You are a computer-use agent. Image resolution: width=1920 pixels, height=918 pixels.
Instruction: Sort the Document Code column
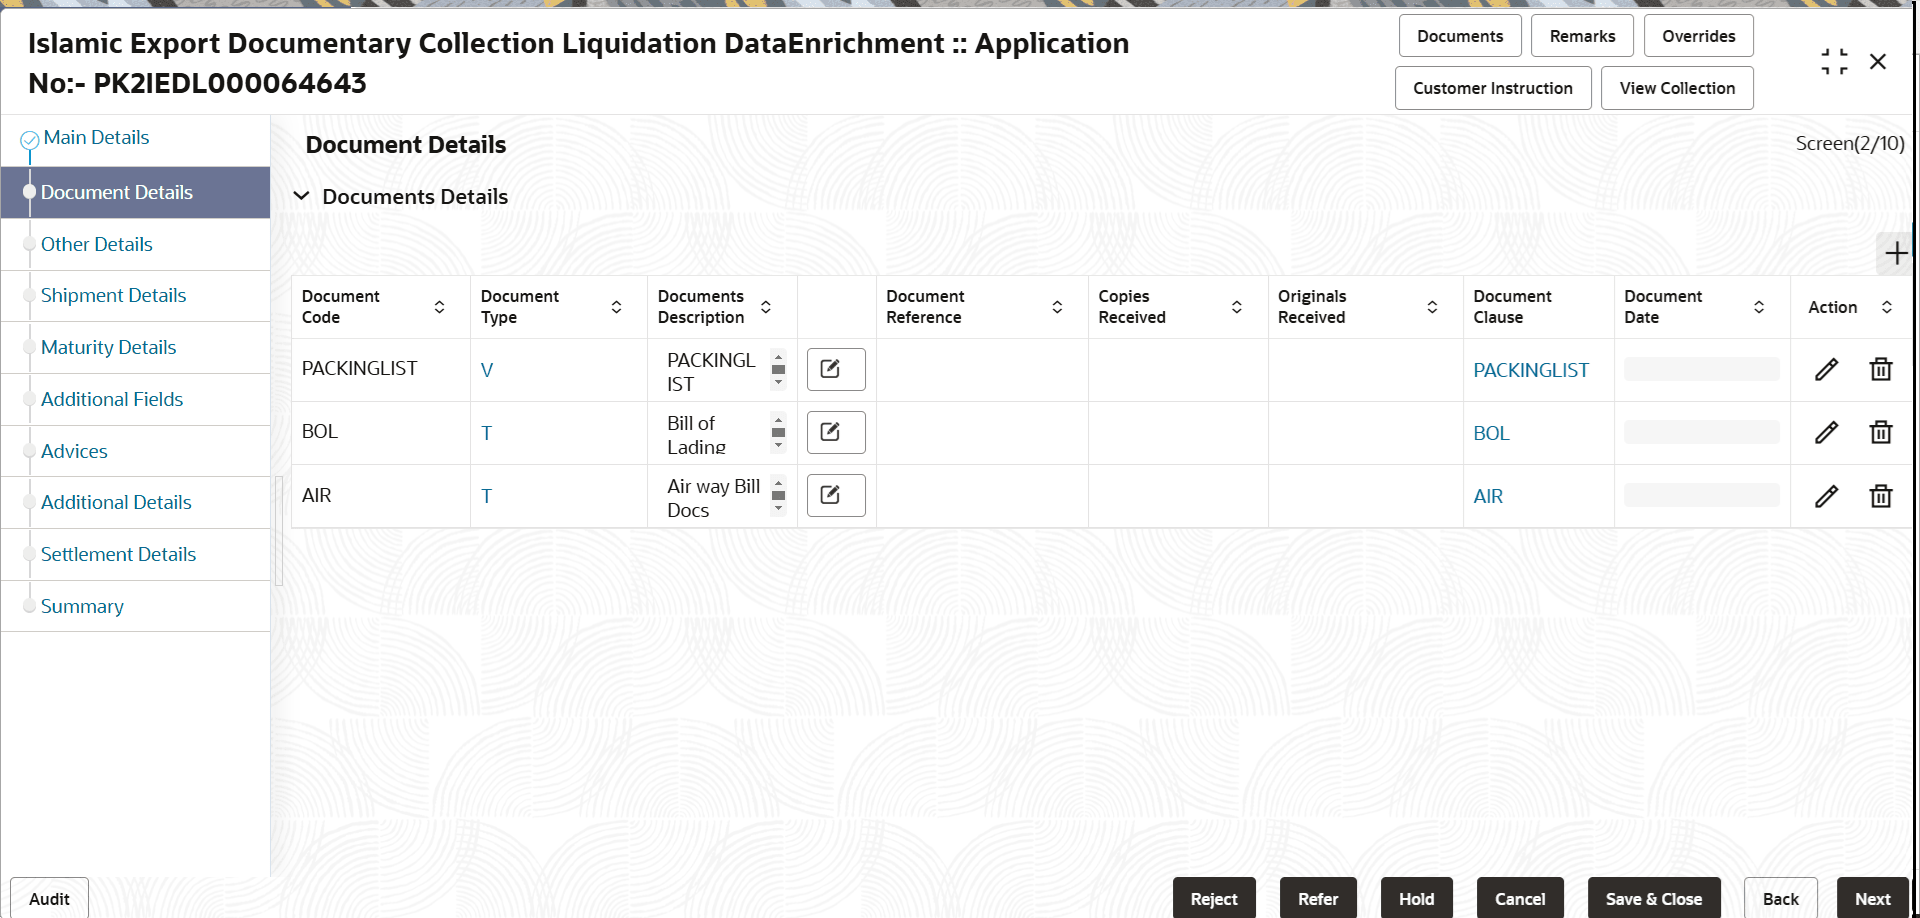tap(439, 307)
